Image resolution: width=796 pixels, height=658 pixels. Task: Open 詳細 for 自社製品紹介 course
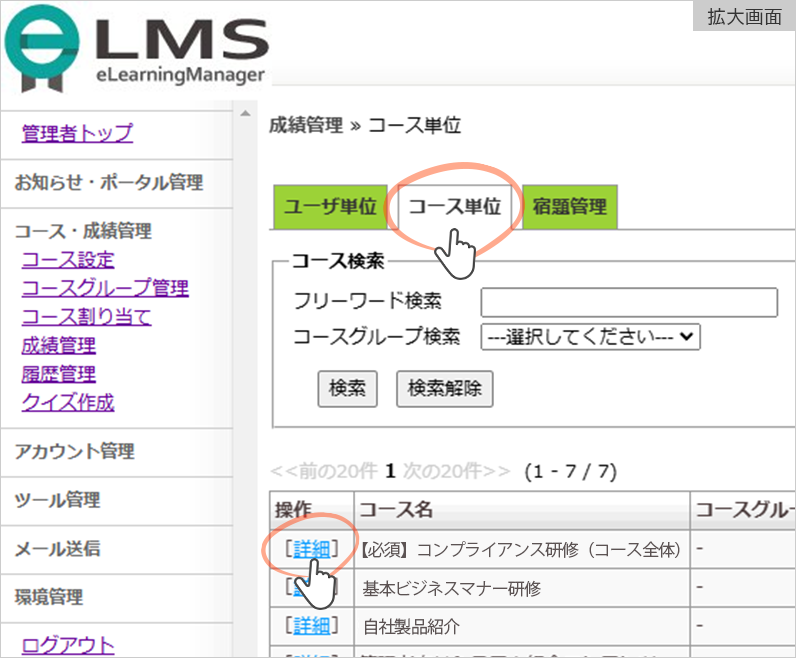[x=312, y=626]
